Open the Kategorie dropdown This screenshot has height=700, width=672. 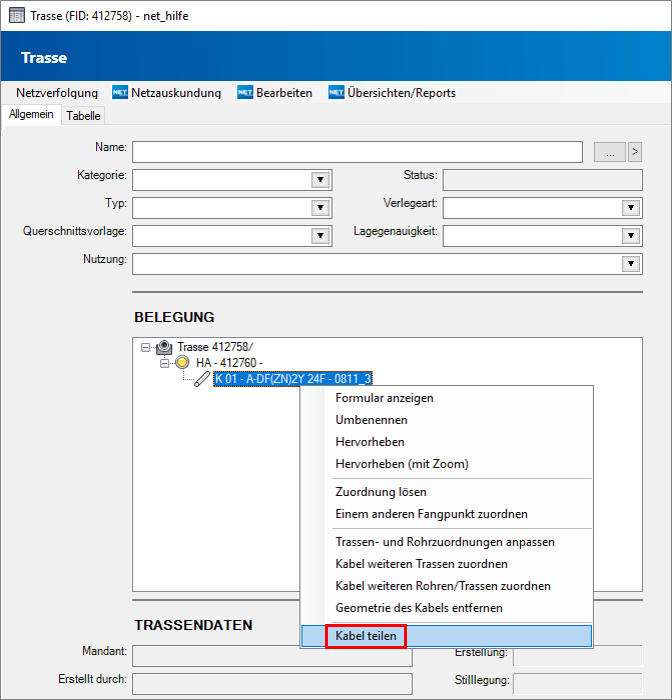click(320, 180)
